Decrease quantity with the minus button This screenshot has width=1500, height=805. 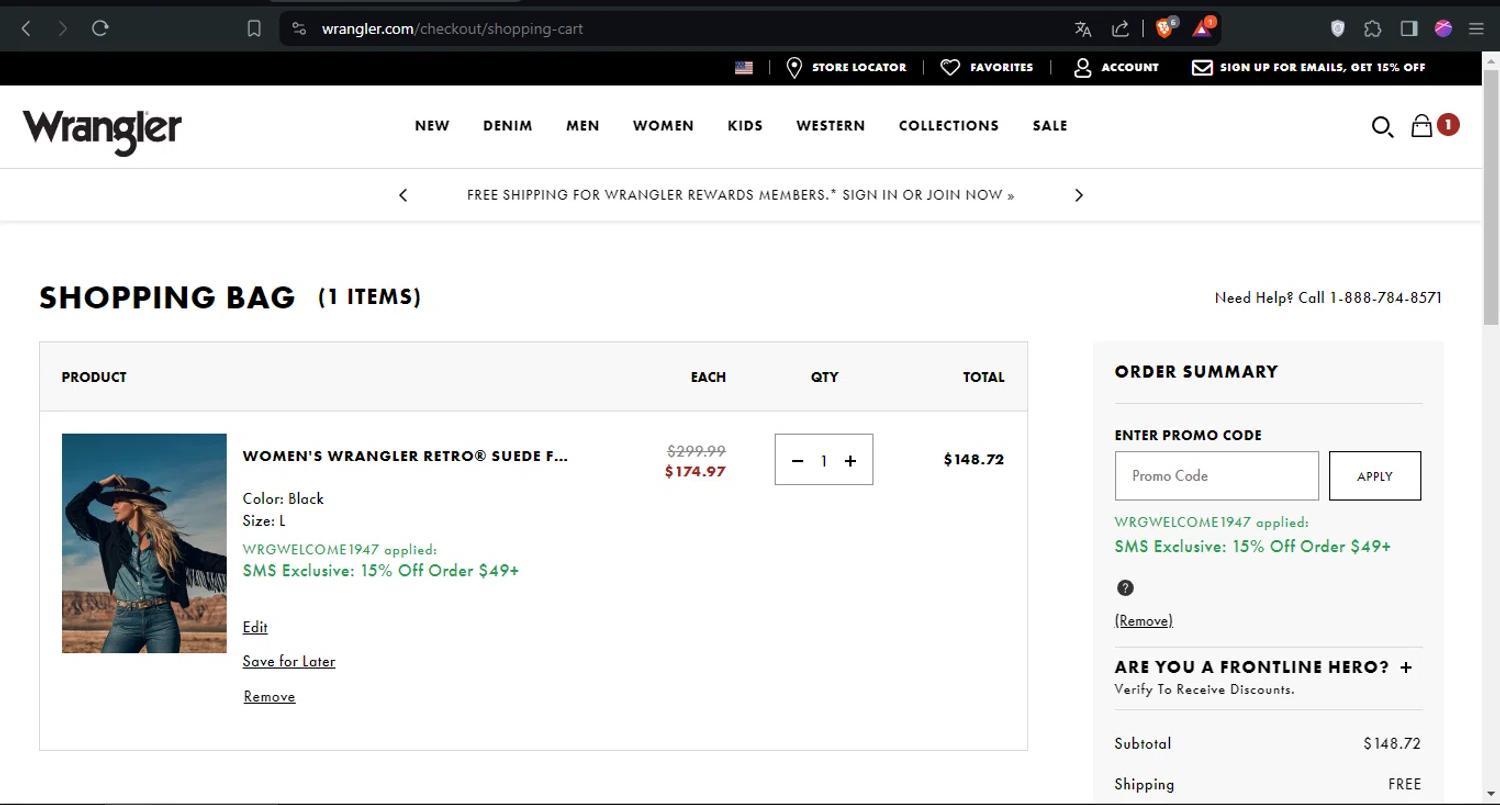pos(797,461)
